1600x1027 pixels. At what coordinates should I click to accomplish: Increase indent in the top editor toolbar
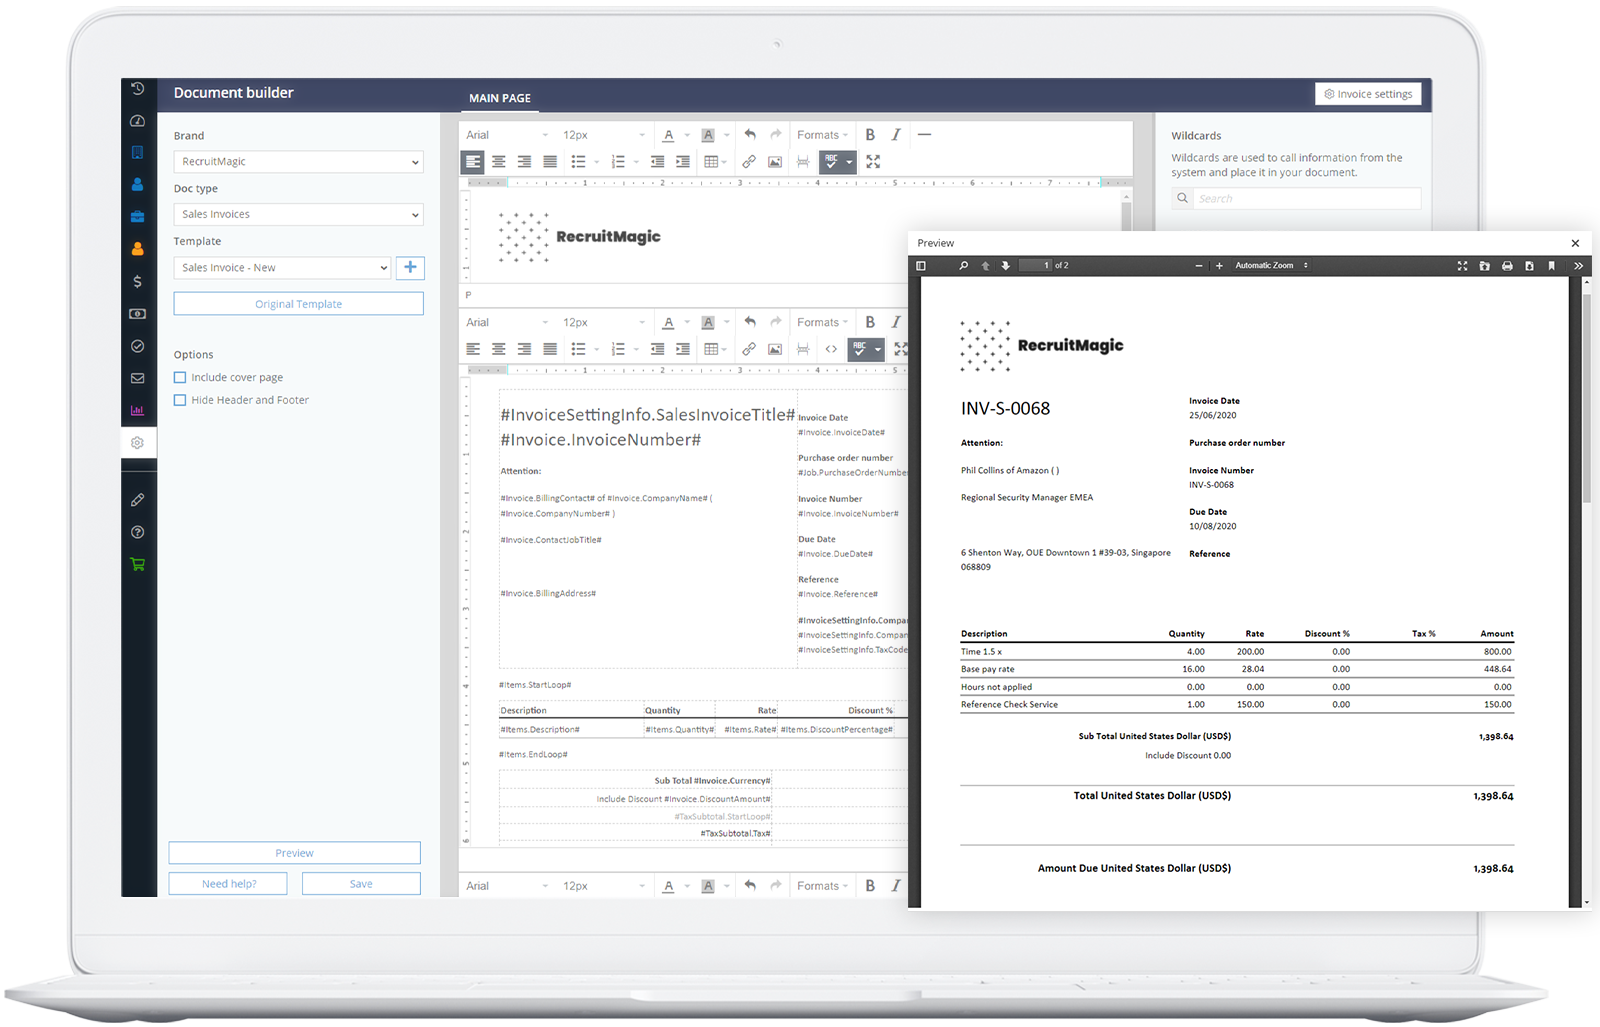tap(683, 161)
